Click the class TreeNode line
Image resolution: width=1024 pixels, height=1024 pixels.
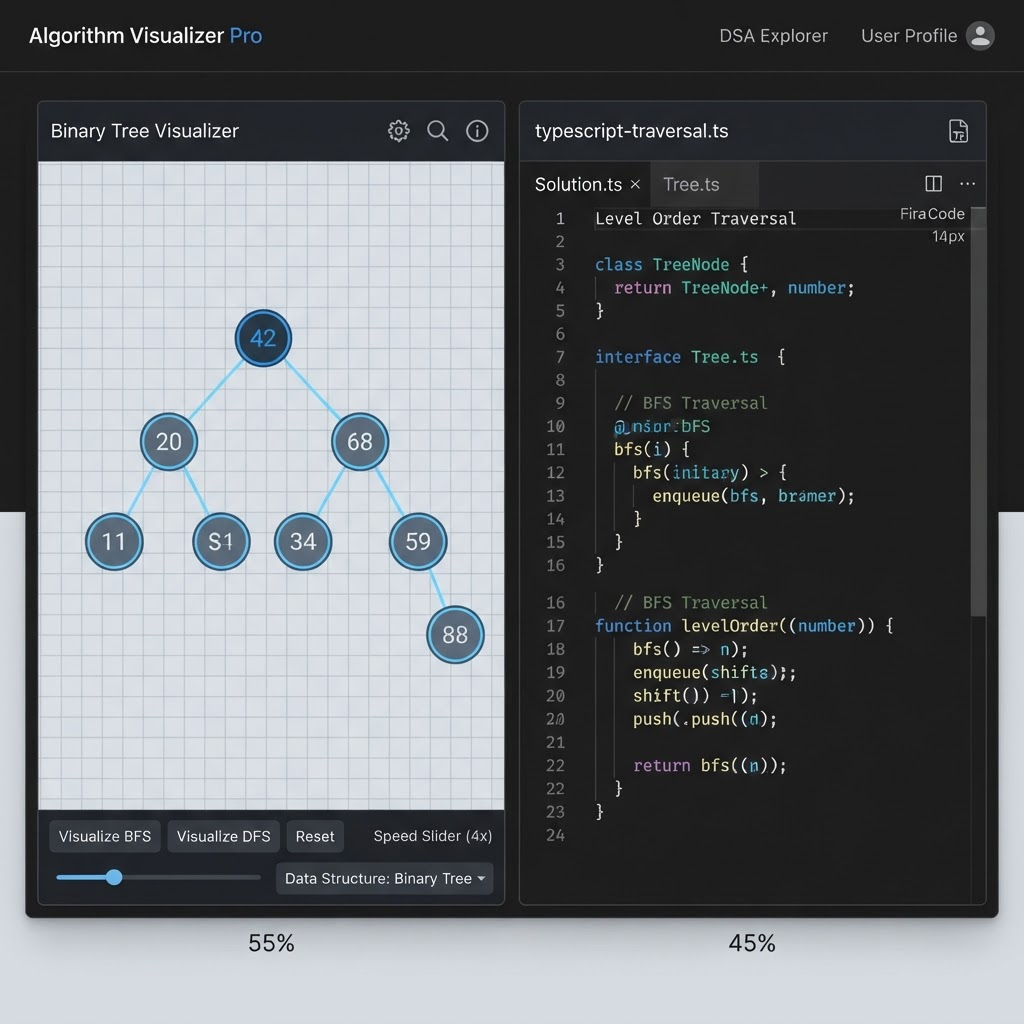pos(671,264)
